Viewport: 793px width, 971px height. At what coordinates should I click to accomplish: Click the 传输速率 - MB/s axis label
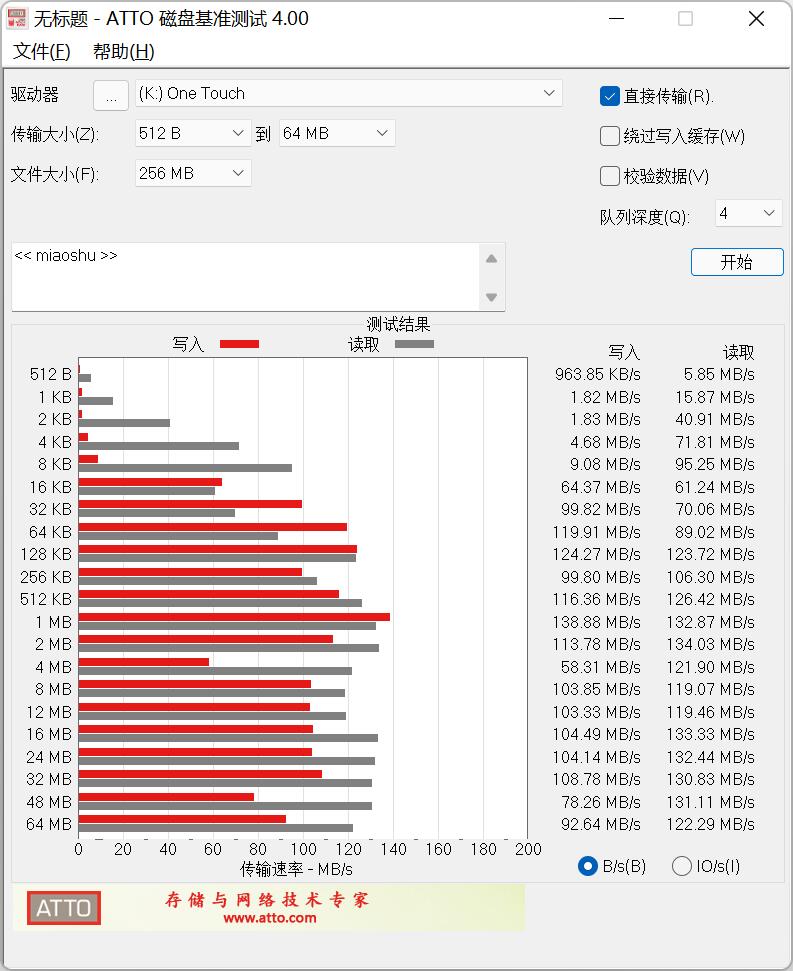pyautogui.click(x=296, y=869)
